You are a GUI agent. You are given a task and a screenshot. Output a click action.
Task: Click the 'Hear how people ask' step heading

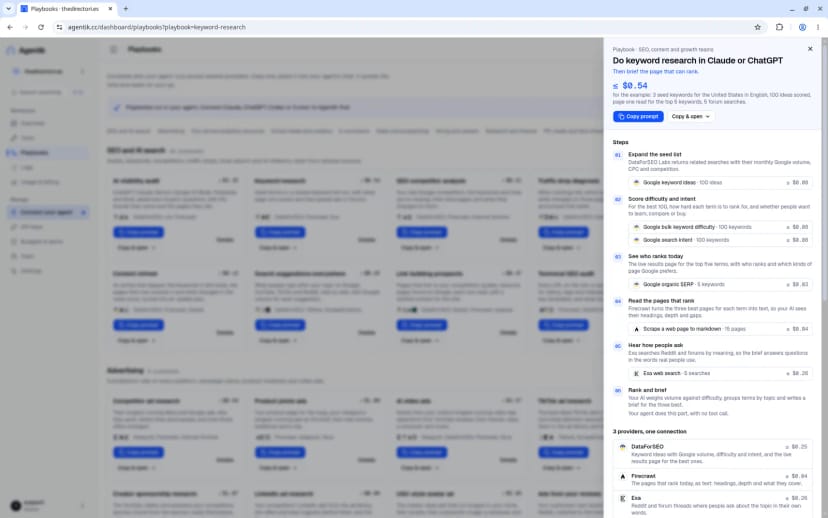[655, 345]
